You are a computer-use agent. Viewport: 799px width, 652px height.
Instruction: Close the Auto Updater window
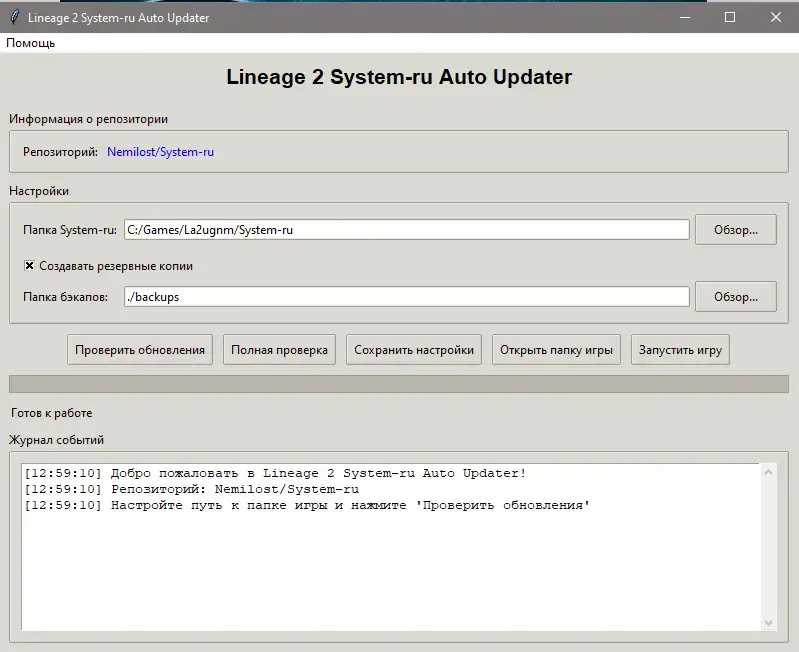point(776,17)
